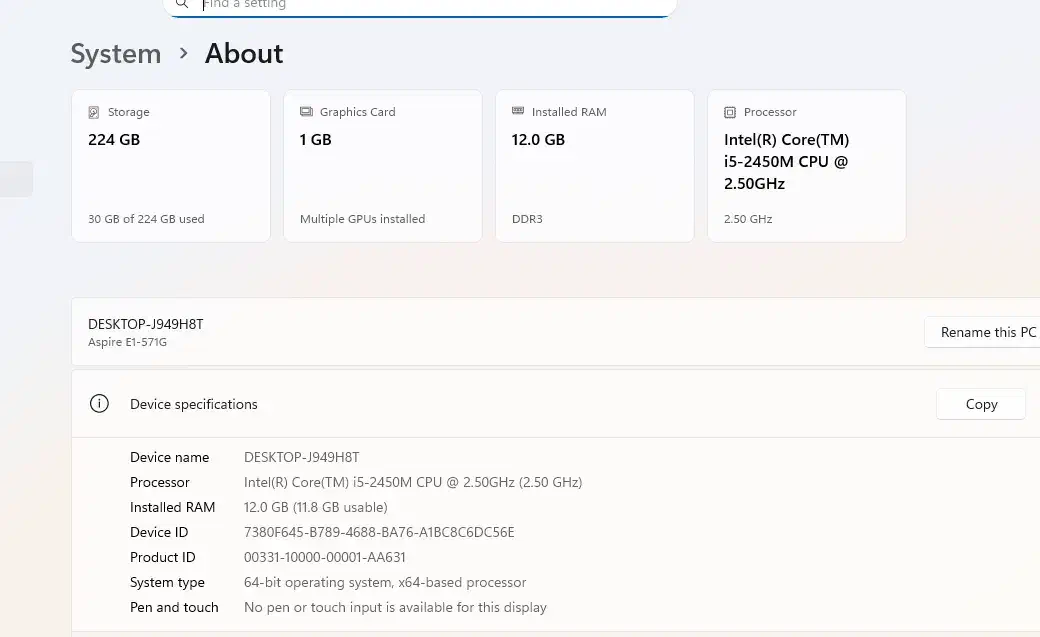1040x637 pixels.
Task: Click the Device specifications info icon
Action: (99, 404)
